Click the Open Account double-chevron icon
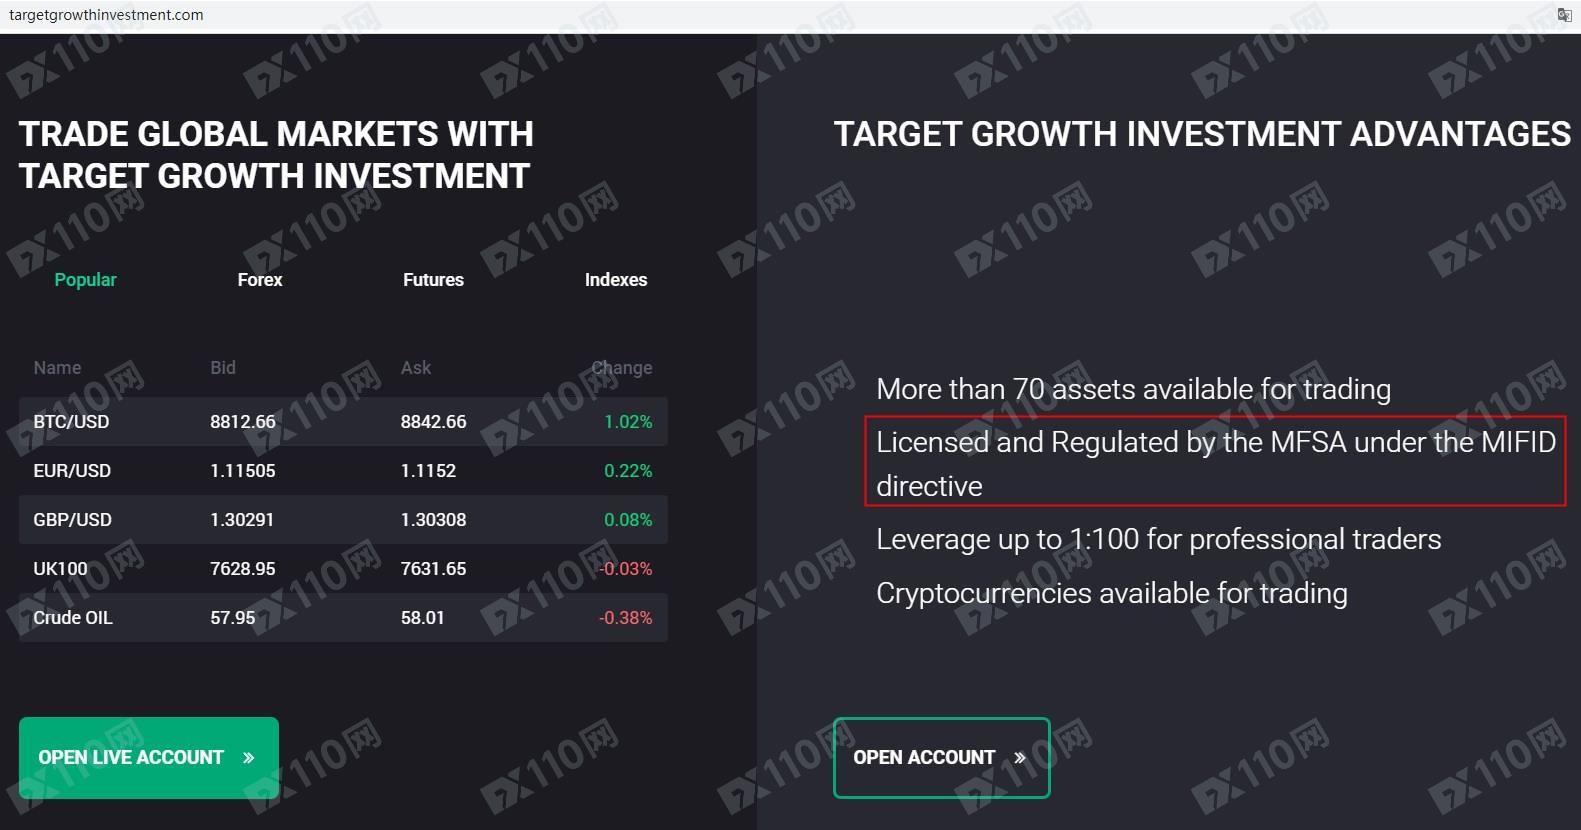The width and height of the screenshot is (1581, 830). tap(1020, 758)
